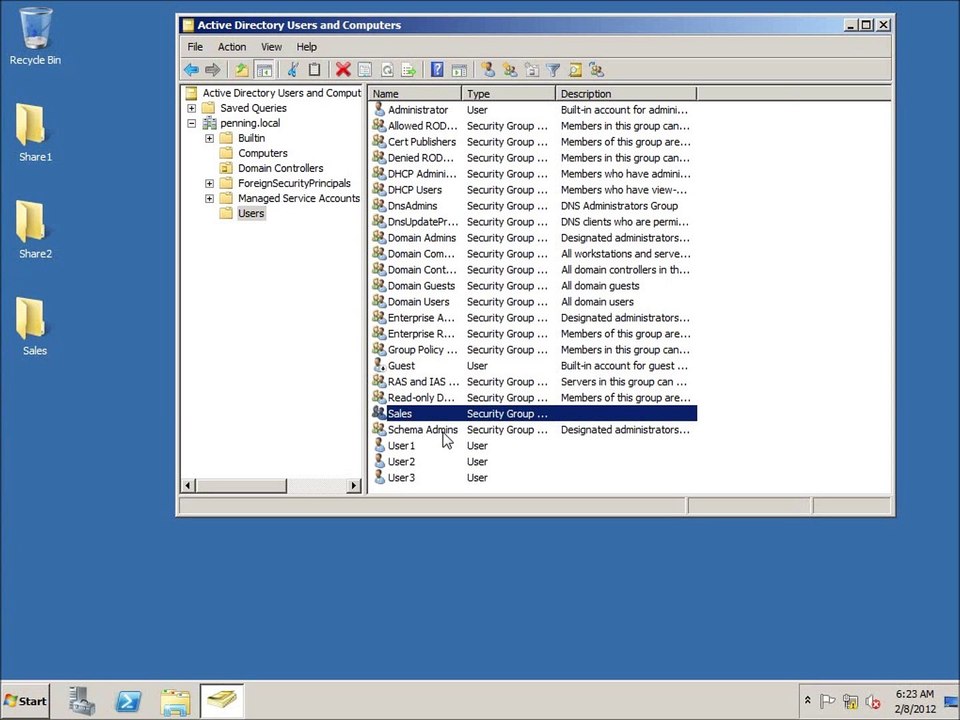
Task: Open Windows Explorer from the taskbar
Action: click(x=175, y=702)
